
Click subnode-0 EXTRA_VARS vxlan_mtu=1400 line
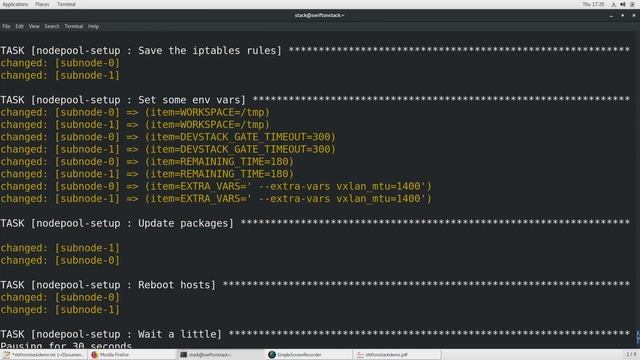(x=216, y=186)
